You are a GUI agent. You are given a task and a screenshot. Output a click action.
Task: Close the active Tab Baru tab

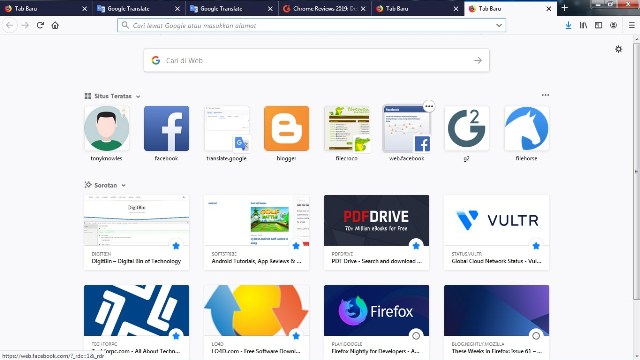[x=549, y=9]
